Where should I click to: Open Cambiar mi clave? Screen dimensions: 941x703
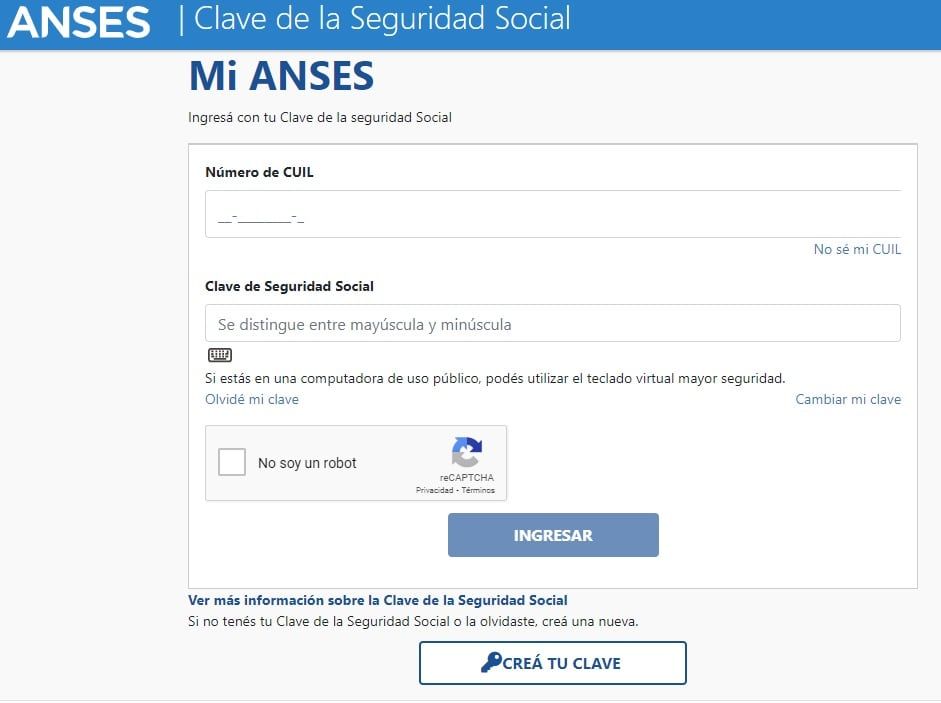[847, 399]
